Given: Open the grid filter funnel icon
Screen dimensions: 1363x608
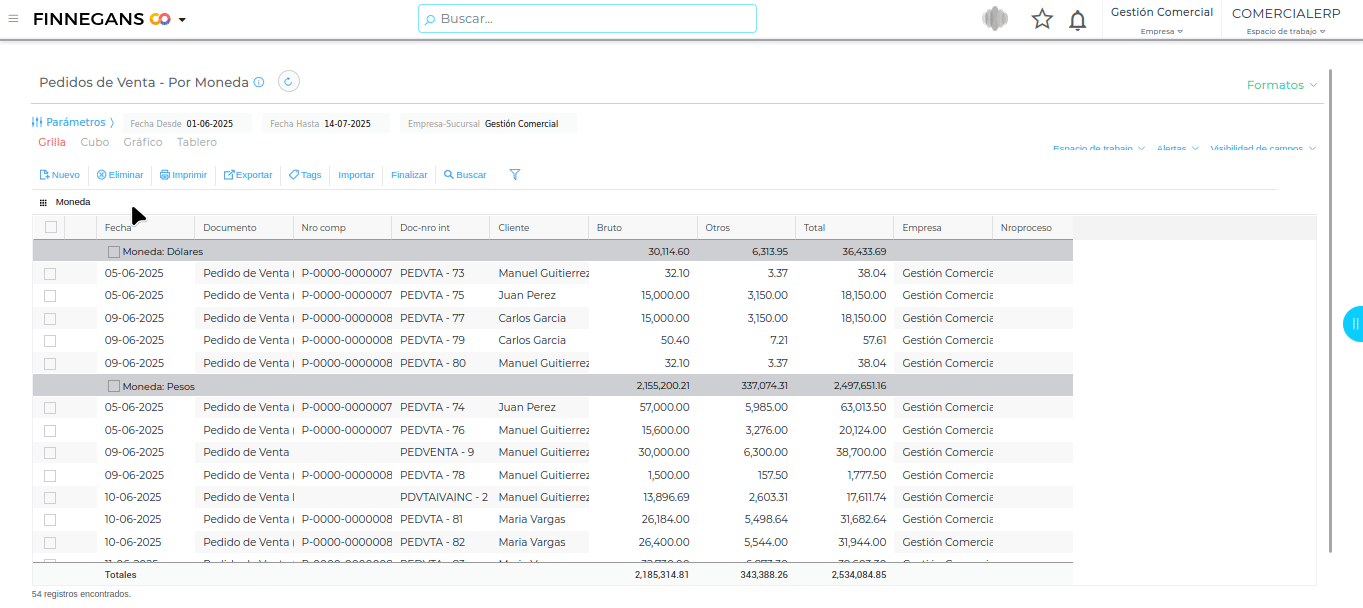Looking at the screenshot, I should pyautogui.click(x=515, y=175).
